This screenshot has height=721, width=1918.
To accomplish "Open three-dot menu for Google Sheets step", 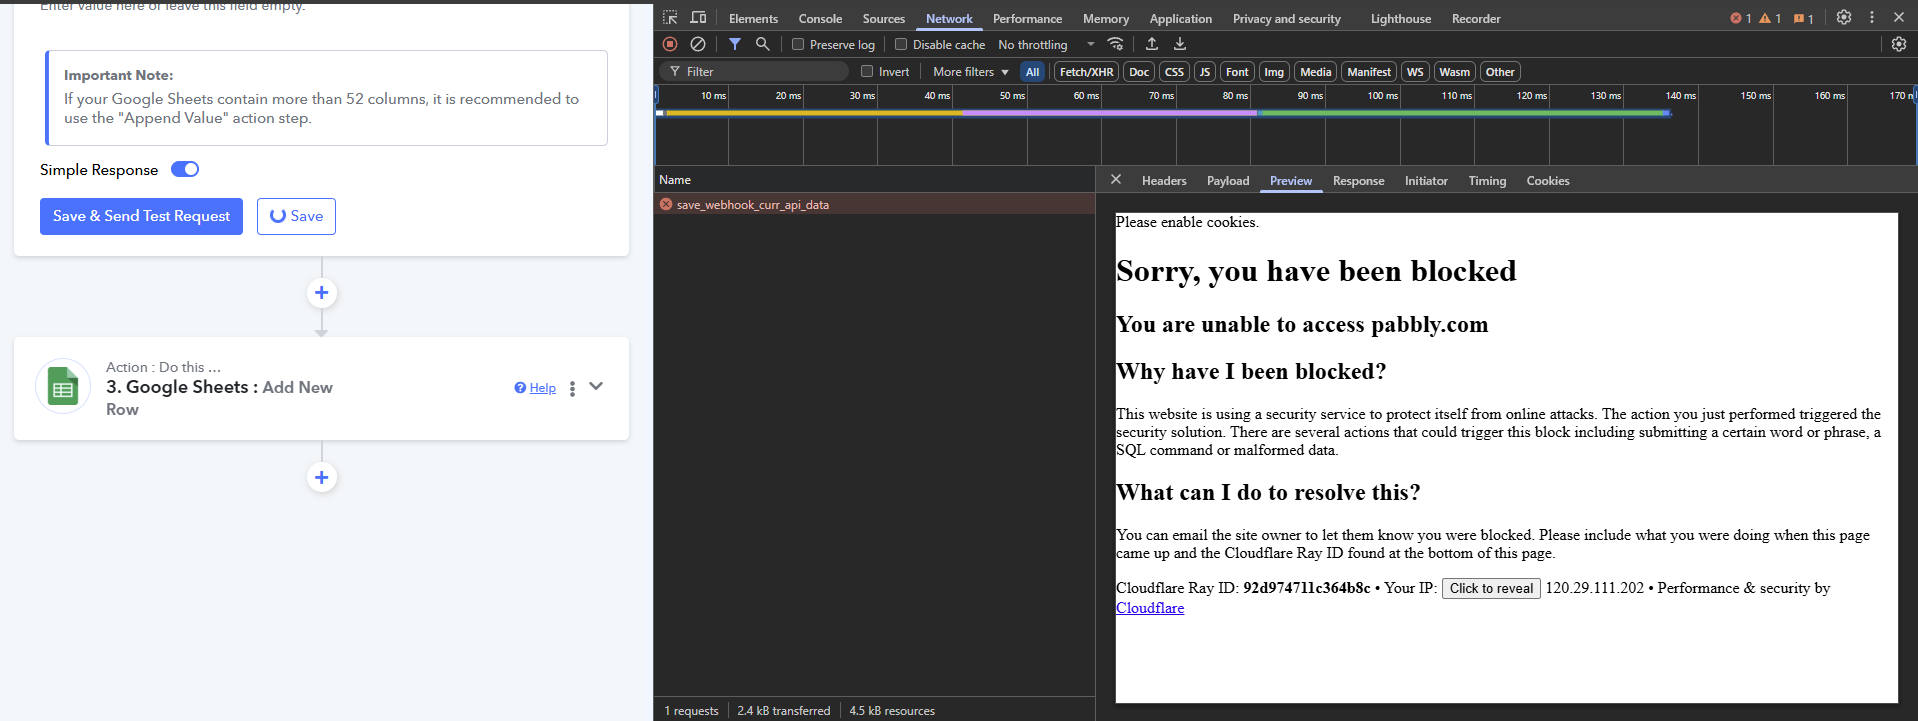I will pyautogui.click(x=572, y=388).
